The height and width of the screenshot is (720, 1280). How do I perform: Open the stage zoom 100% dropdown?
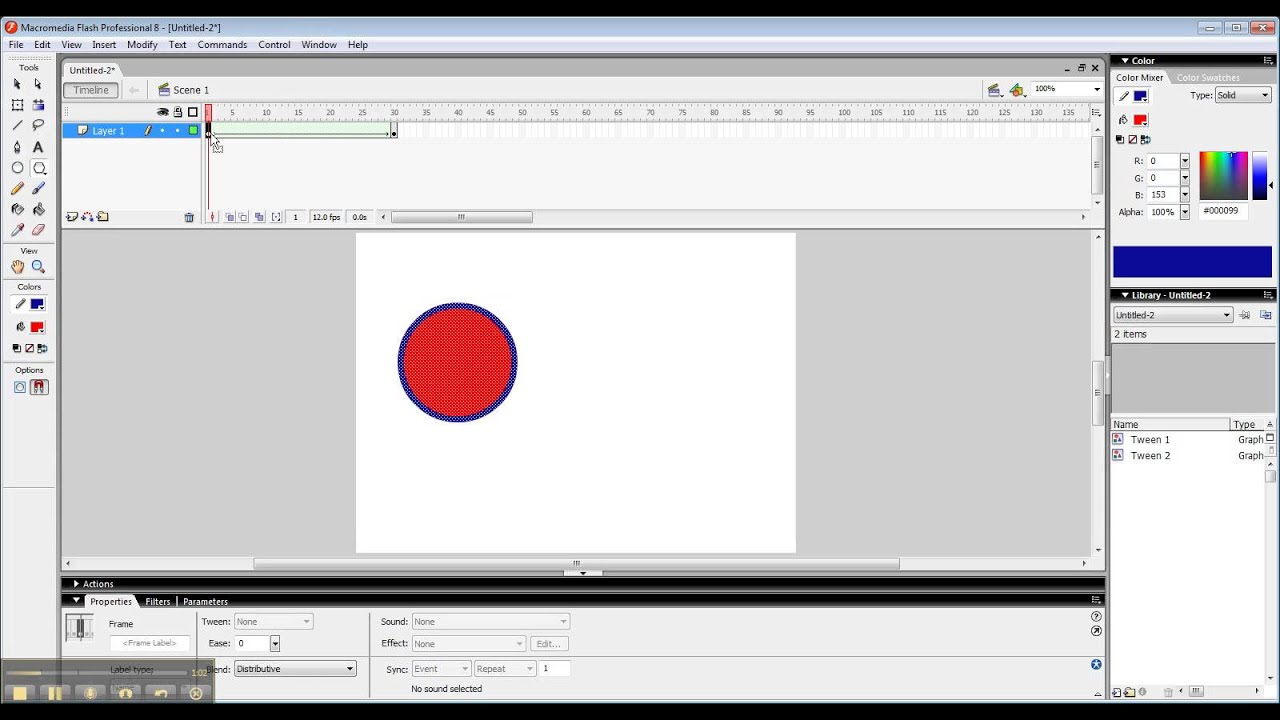1096,89
